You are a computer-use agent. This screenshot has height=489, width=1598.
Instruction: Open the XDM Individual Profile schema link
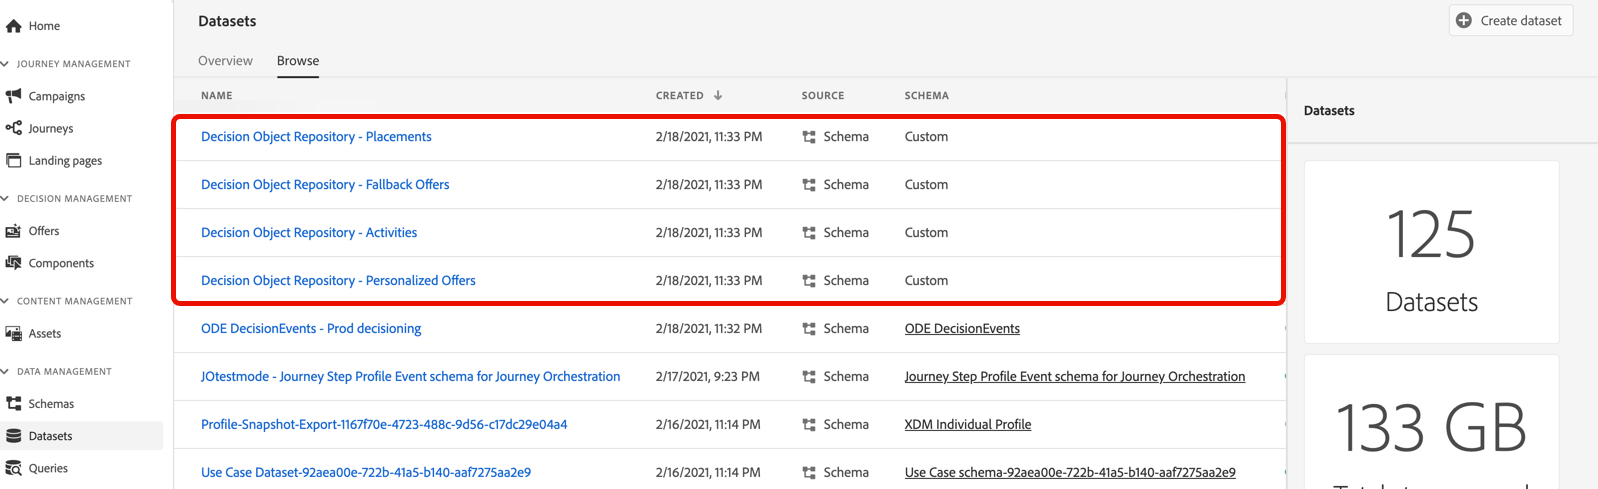(967, 425)
